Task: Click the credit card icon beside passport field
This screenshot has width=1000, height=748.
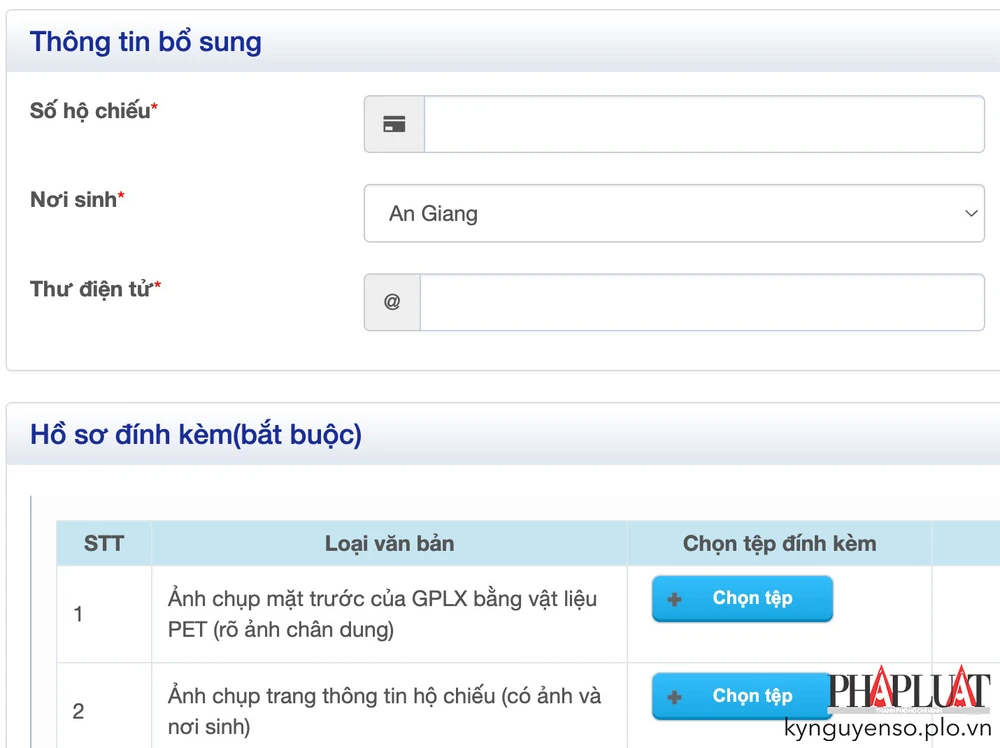Action: coord(393,123)
